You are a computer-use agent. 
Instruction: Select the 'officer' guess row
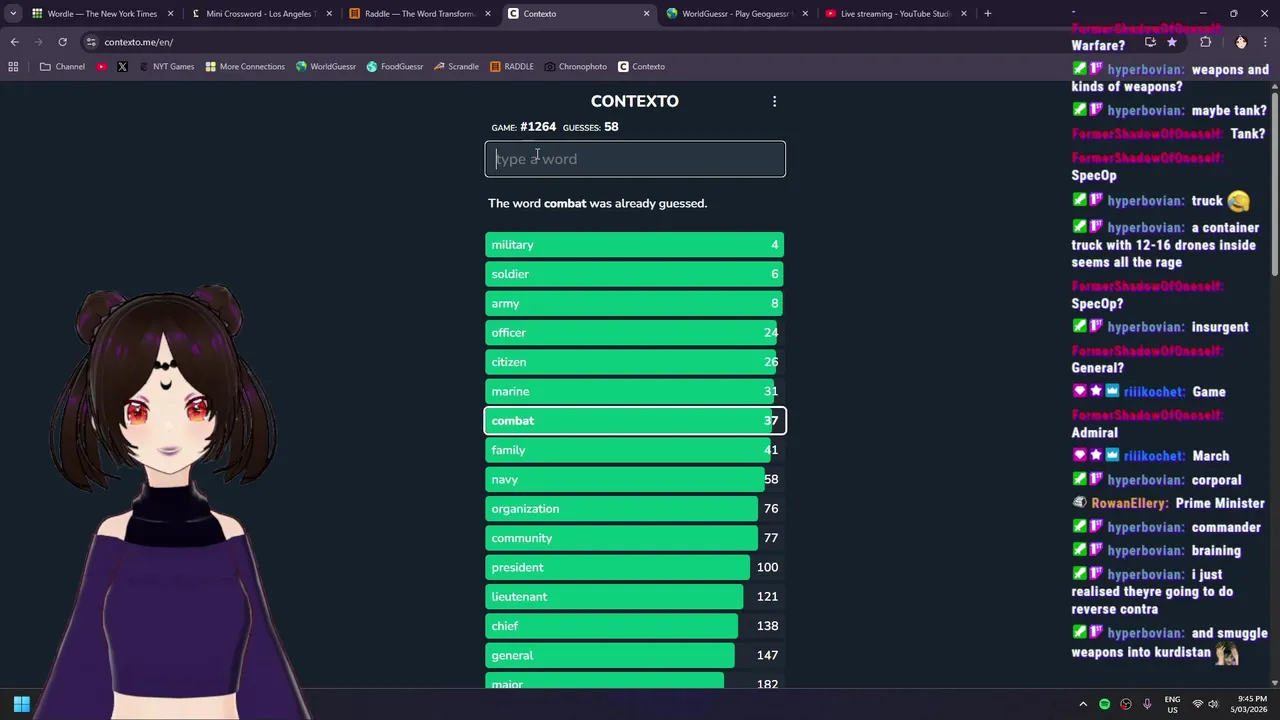click(x=635, y=333)
